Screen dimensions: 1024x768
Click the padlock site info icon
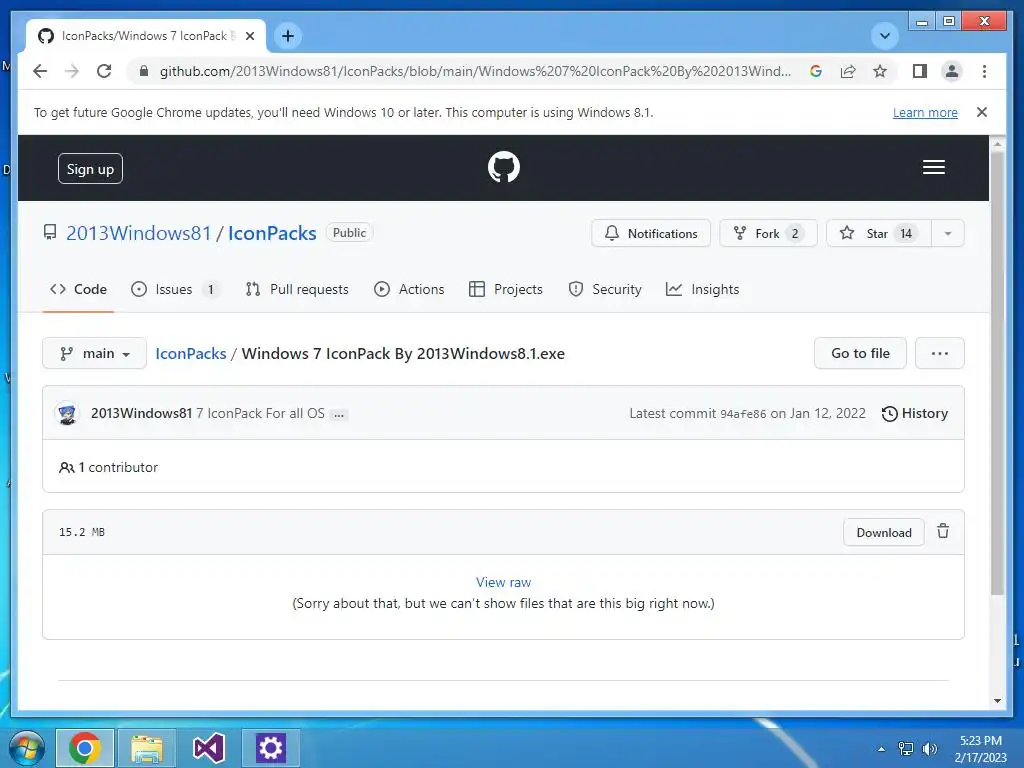144,71
